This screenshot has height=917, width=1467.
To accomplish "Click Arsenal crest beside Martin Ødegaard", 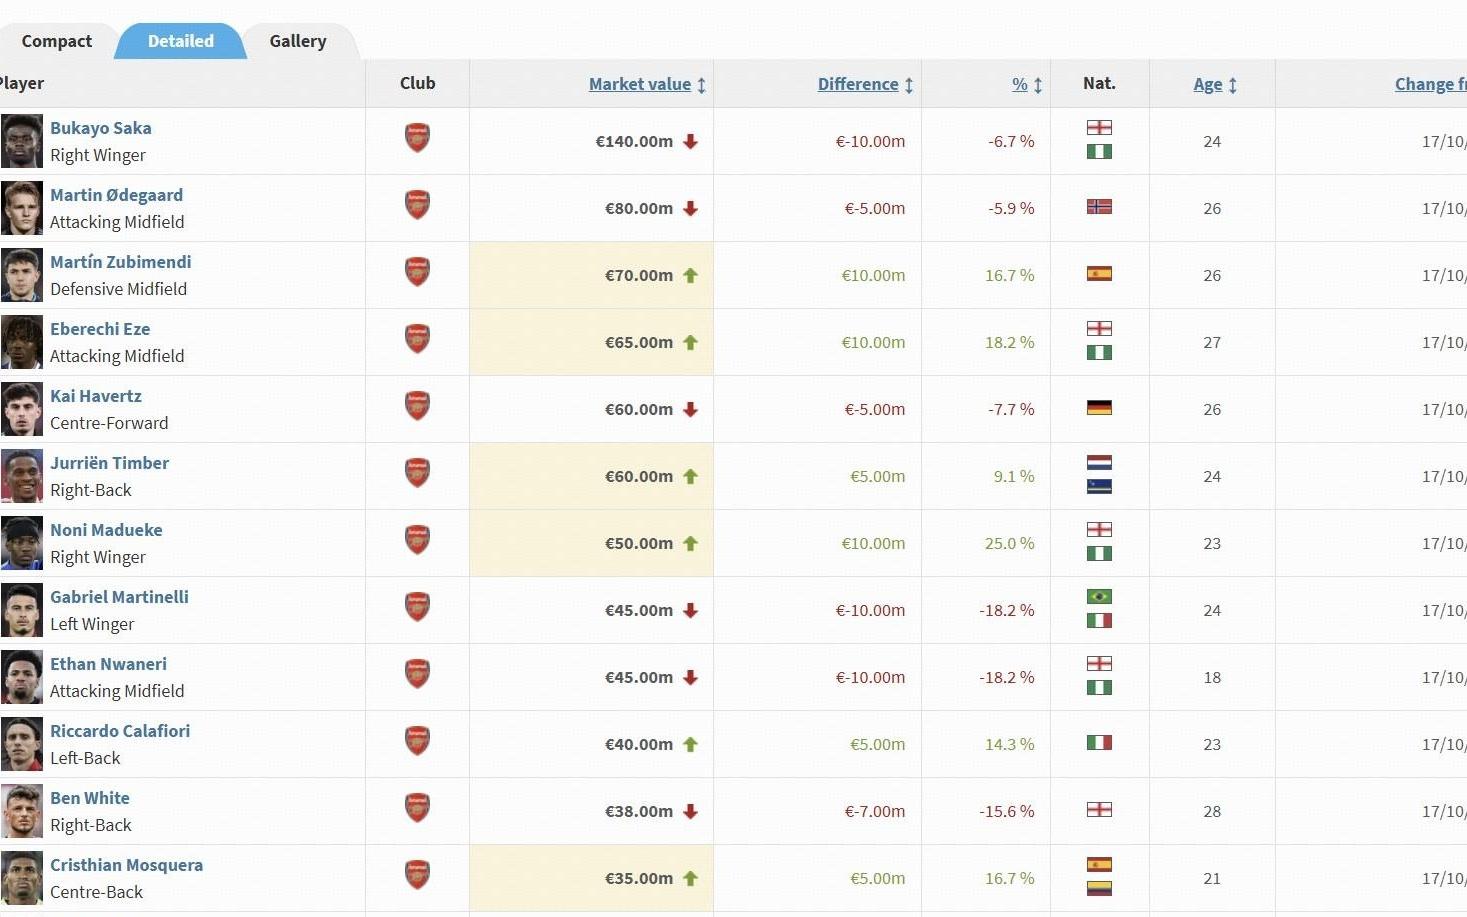I will tap(417, 205).
